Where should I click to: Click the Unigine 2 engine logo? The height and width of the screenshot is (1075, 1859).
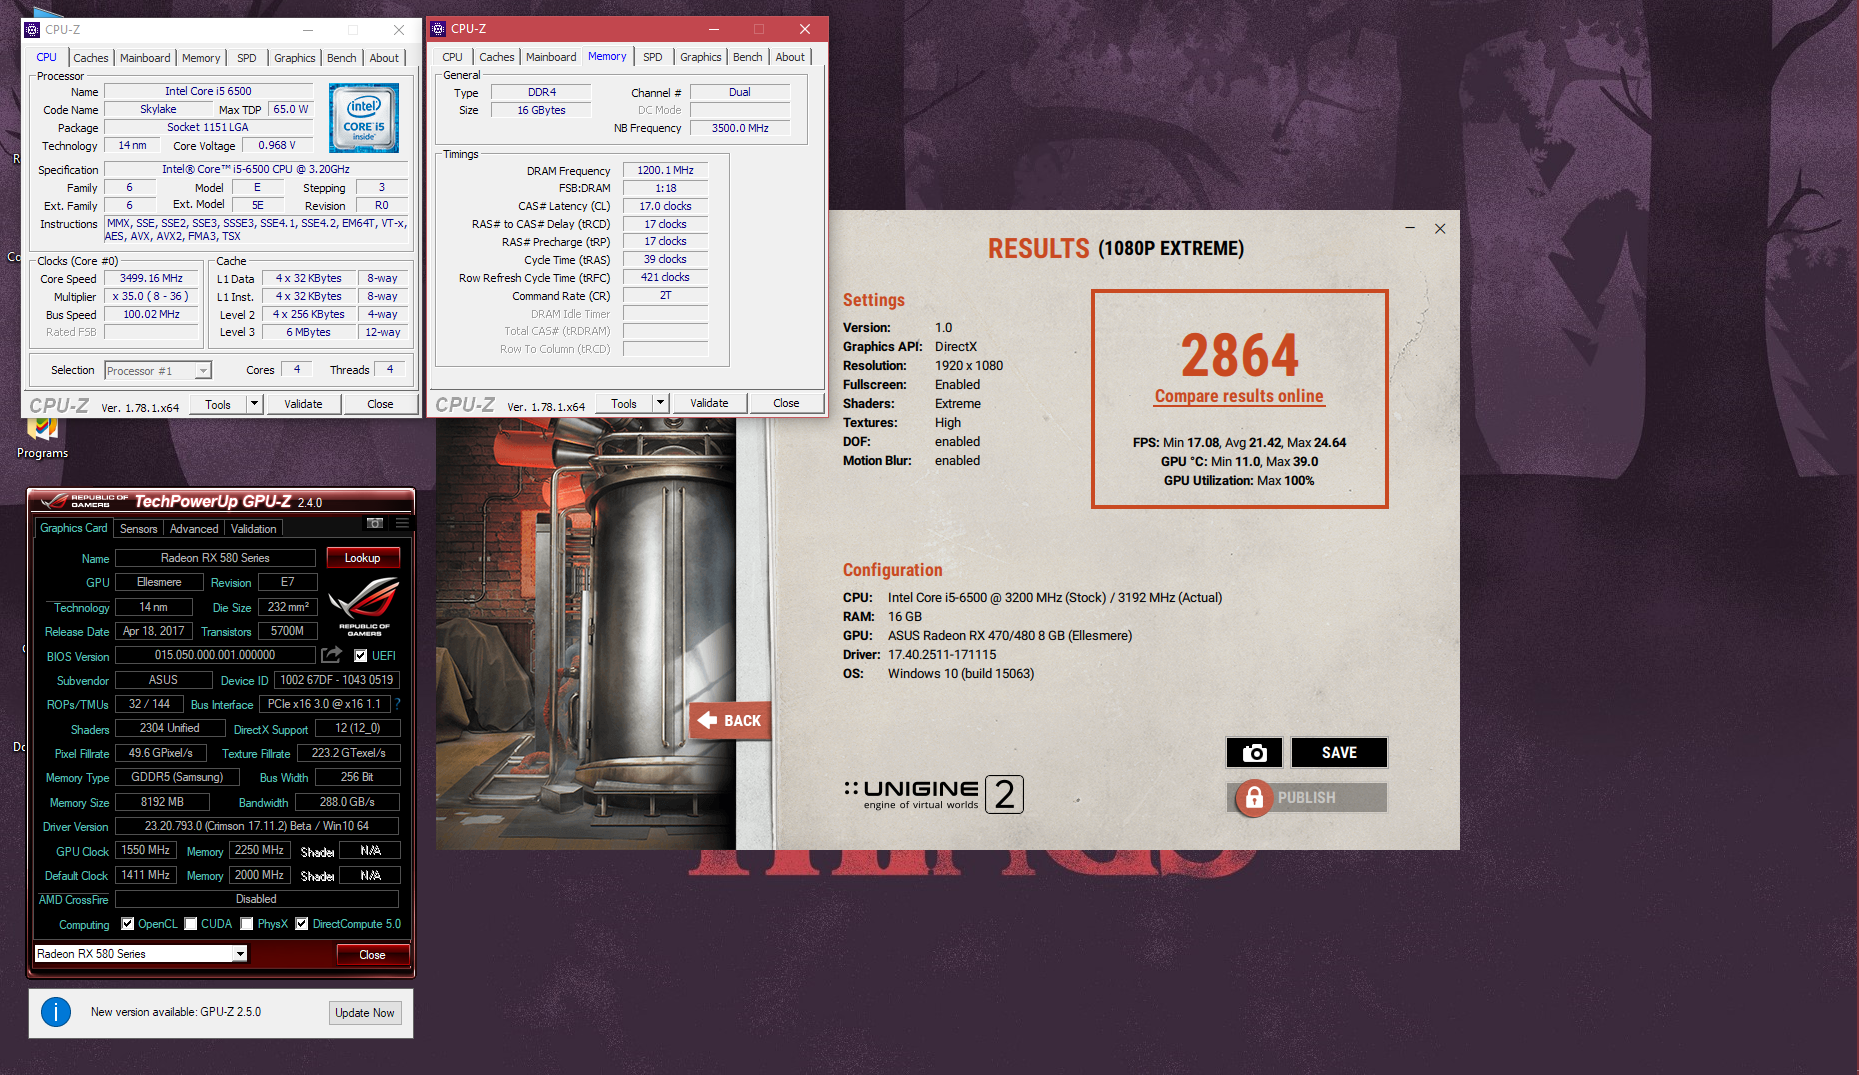[x=934, y=794]
